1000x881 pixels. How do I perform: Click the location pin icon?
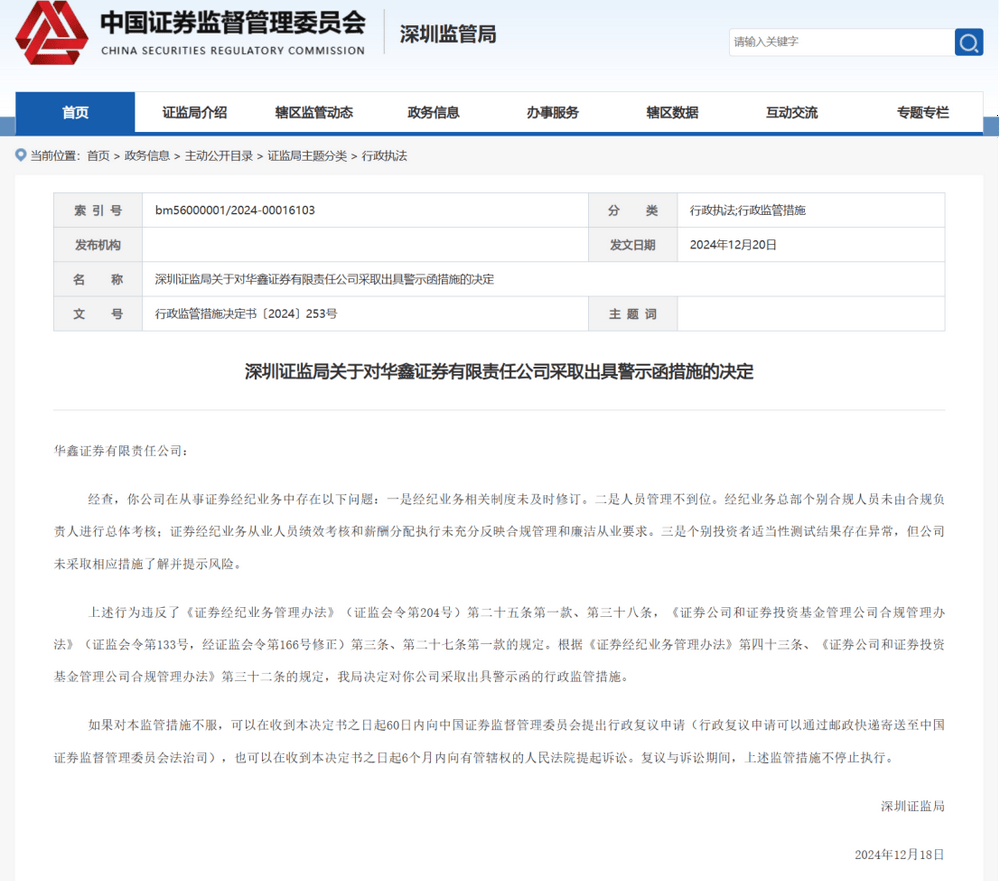point(21,155)
